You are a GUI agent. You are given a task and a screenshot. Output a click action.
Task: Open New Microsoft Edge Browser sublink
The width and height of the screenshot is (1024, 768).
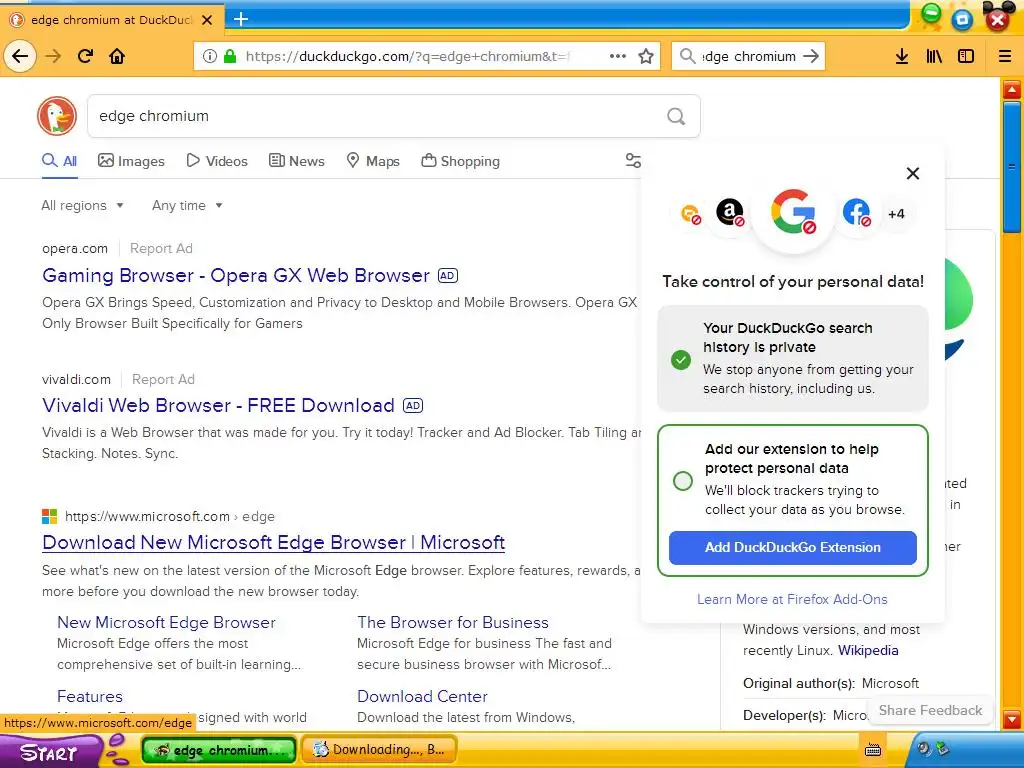pos(167,622)
